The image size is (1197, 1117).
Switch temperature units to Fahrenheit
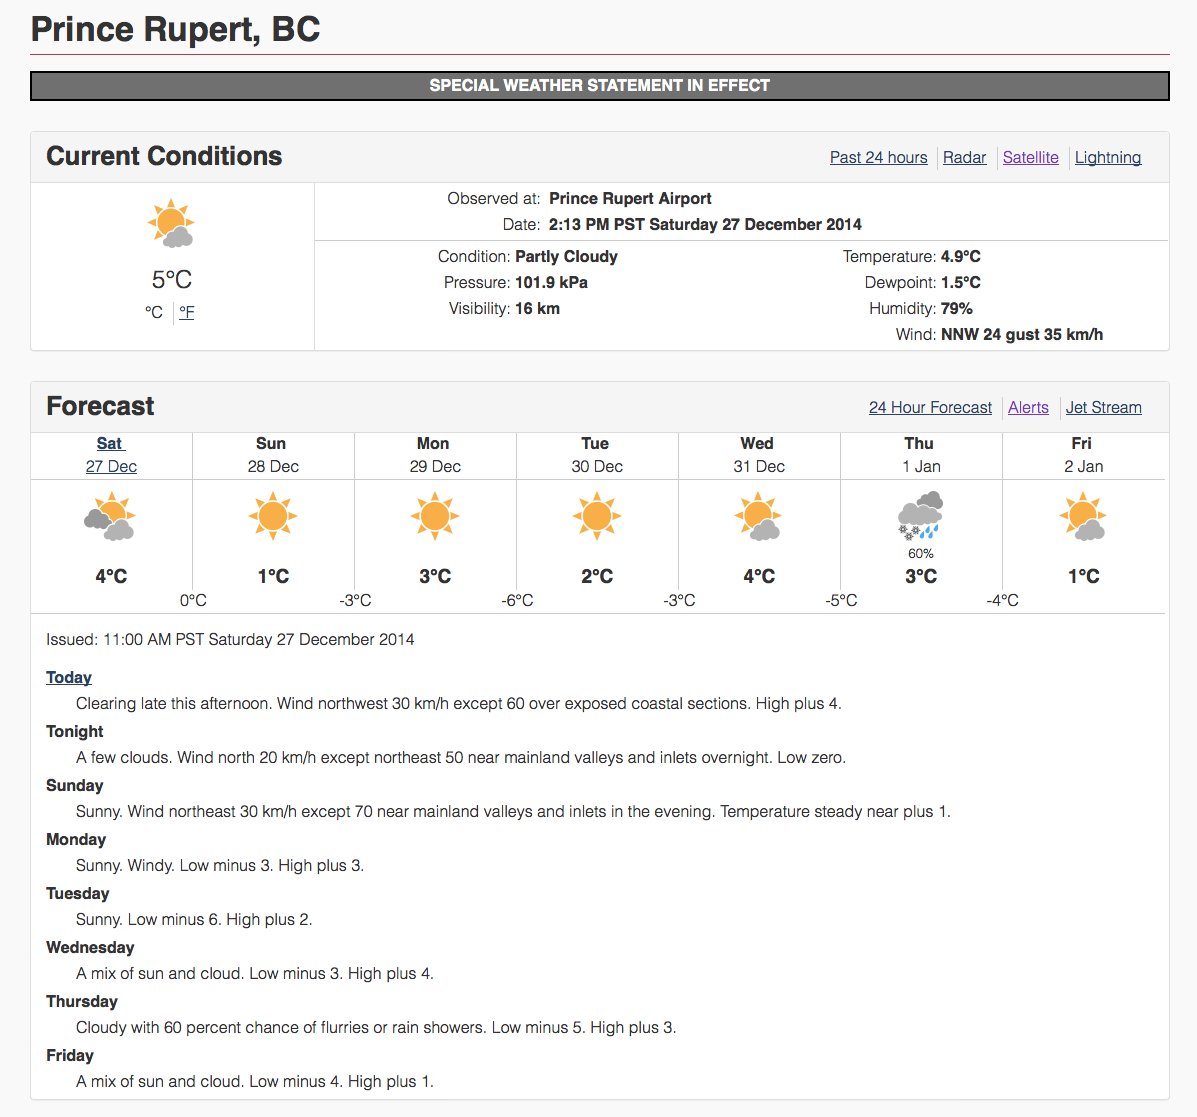pos(187,312)
